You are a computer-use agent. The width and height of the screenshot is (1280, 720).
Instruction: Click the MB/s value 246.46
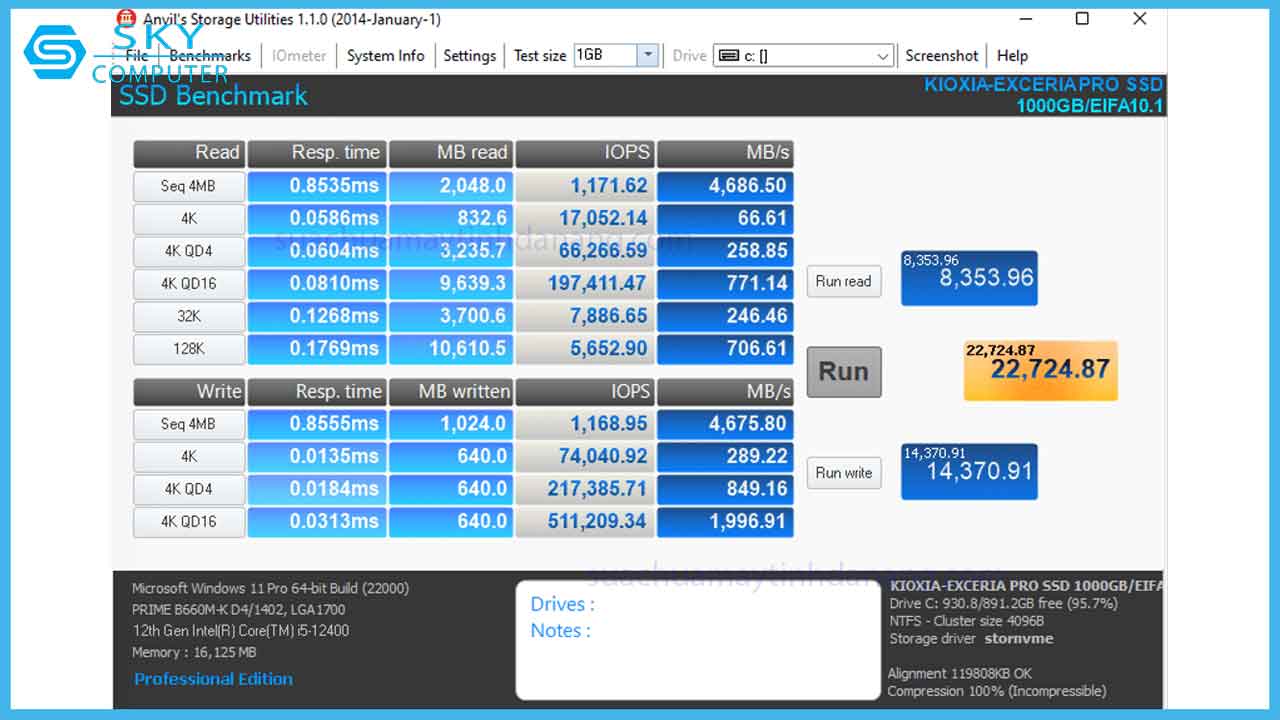tap(725, 316)
